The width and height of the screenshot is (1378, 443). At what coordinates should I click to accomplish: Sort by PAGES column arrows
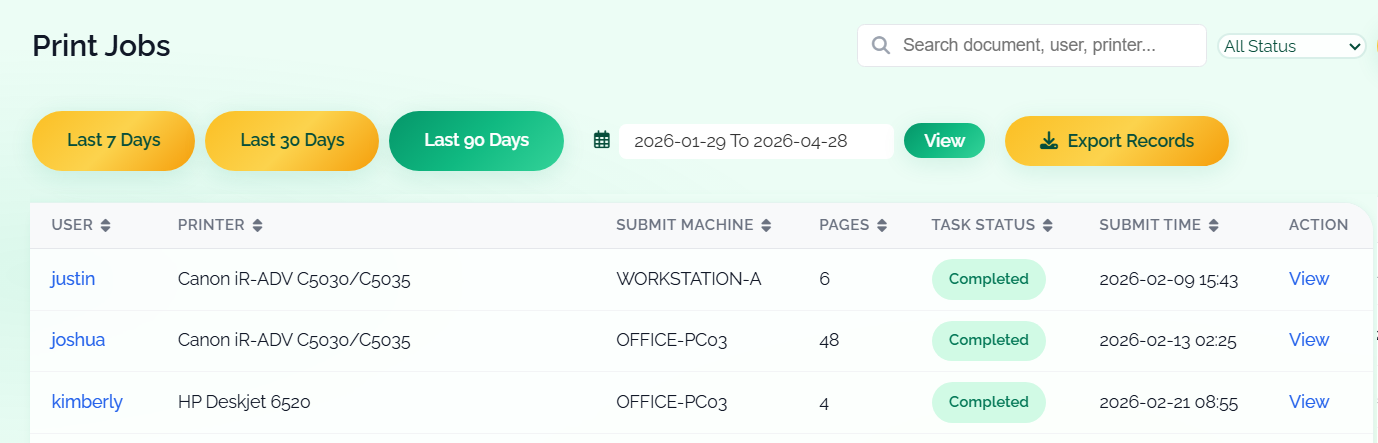[882, 226]
